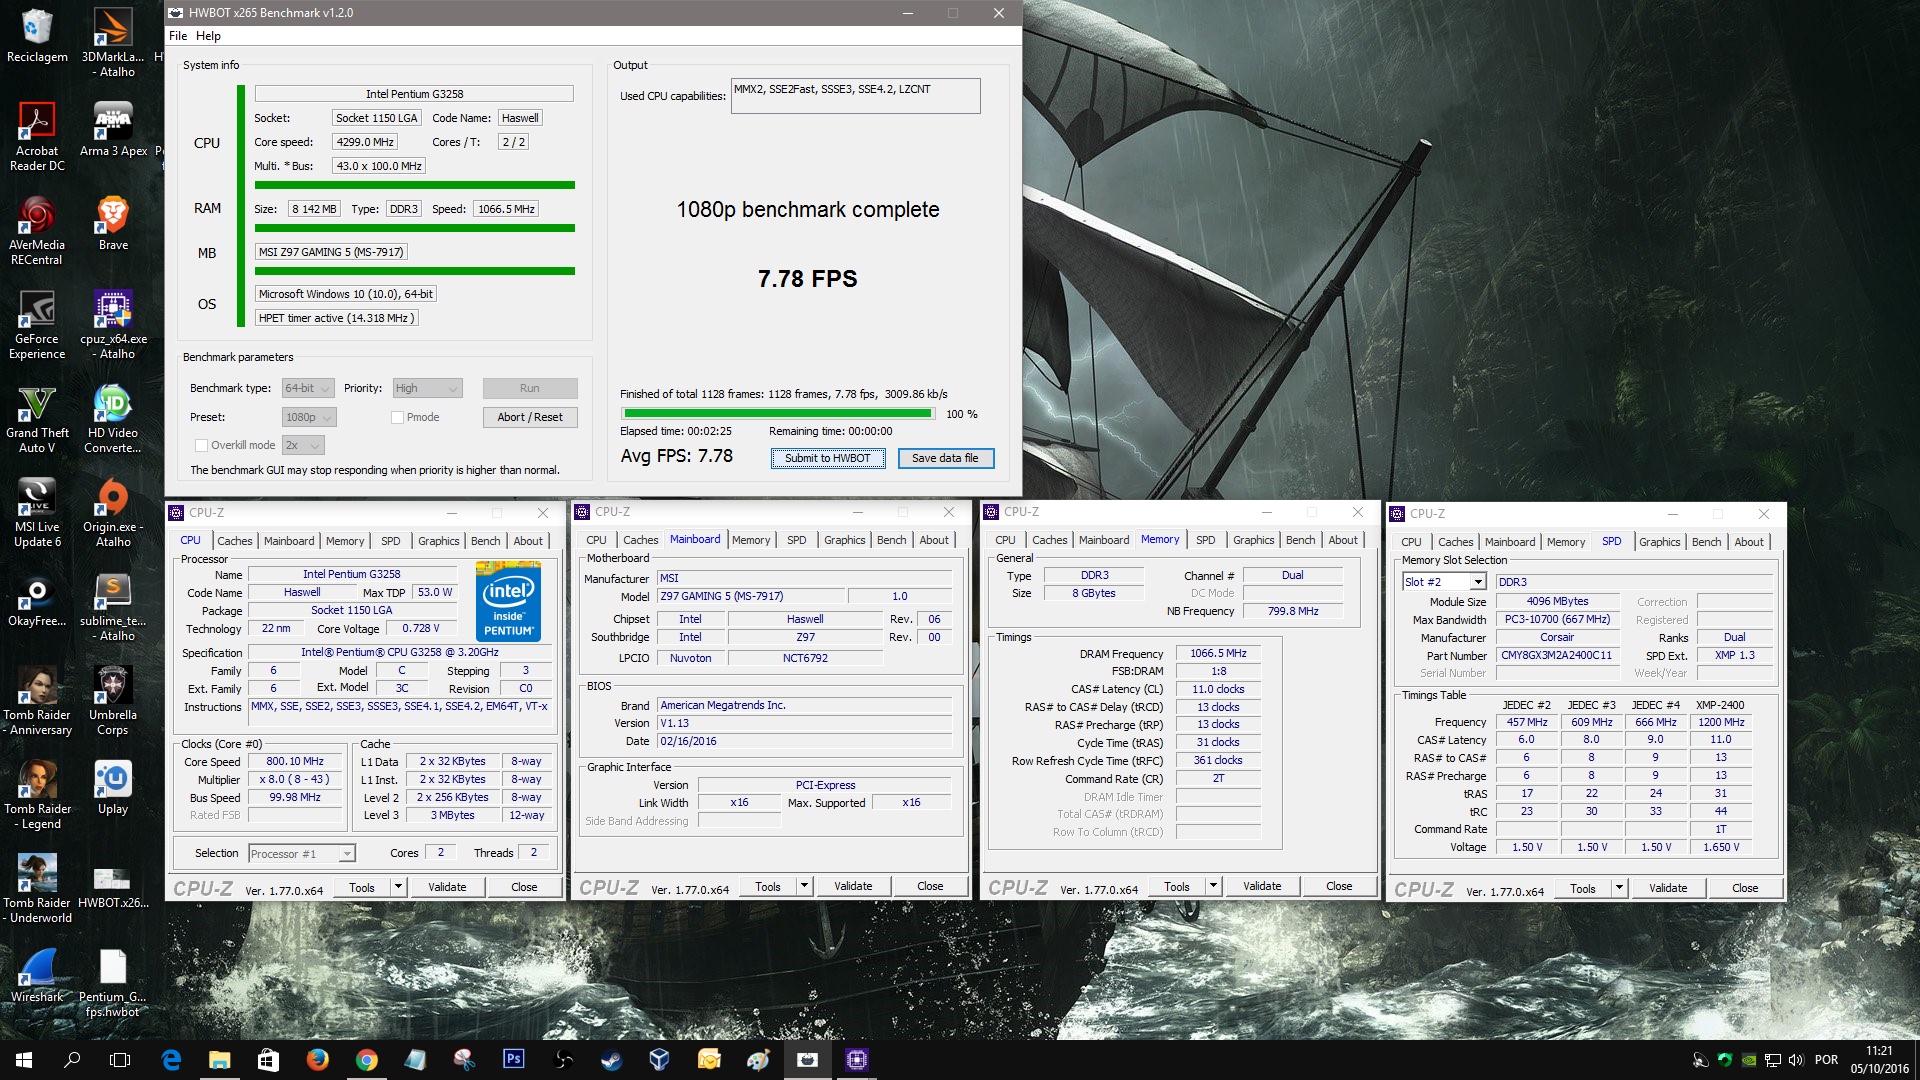The height and width of the screenshot is (1080, 1920).
Task: Open the Priority High dropdown
Action: coord(427,388)
